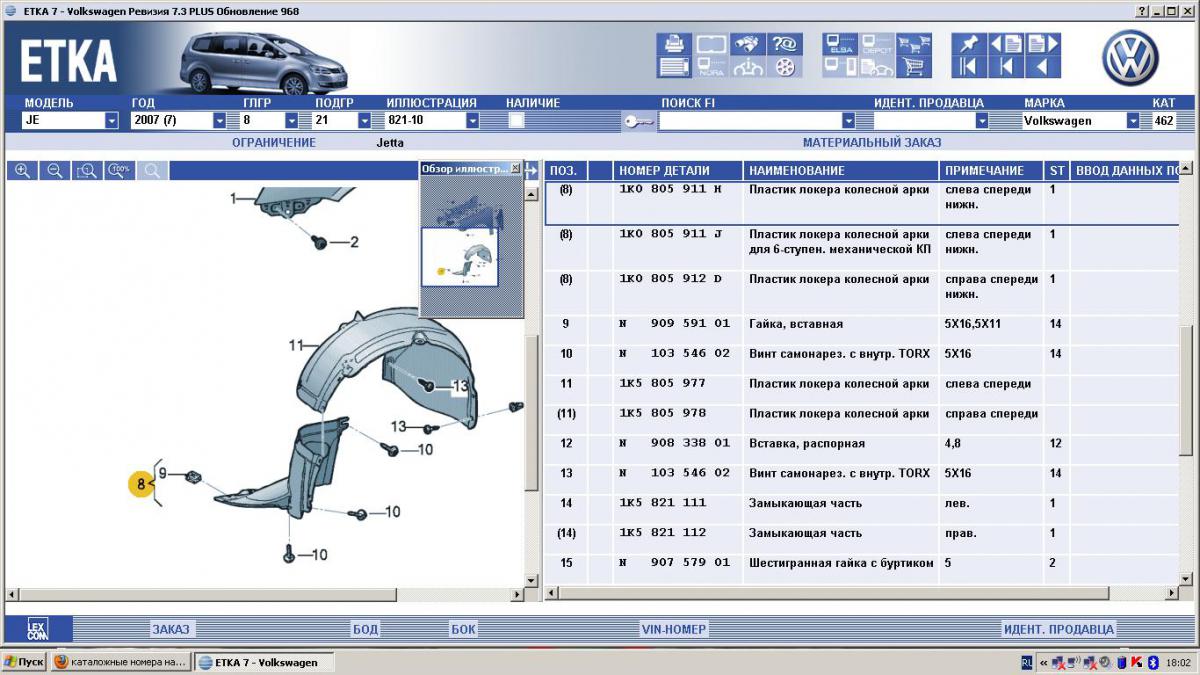The height and width of the screenshot is (675, 1200).
Task: Click the МАТЕРИАЛЬНЫЙ ЗАКАЗ heading
Action: [x=872, y=143]
